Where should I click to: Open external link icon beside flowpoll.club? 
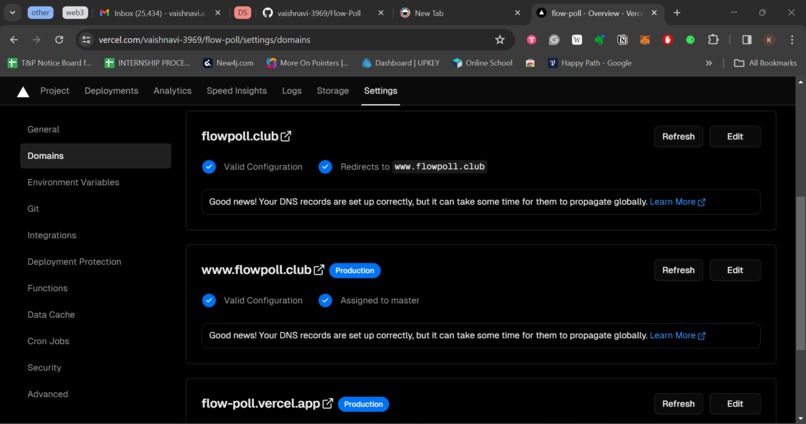[x=286, y=136]
